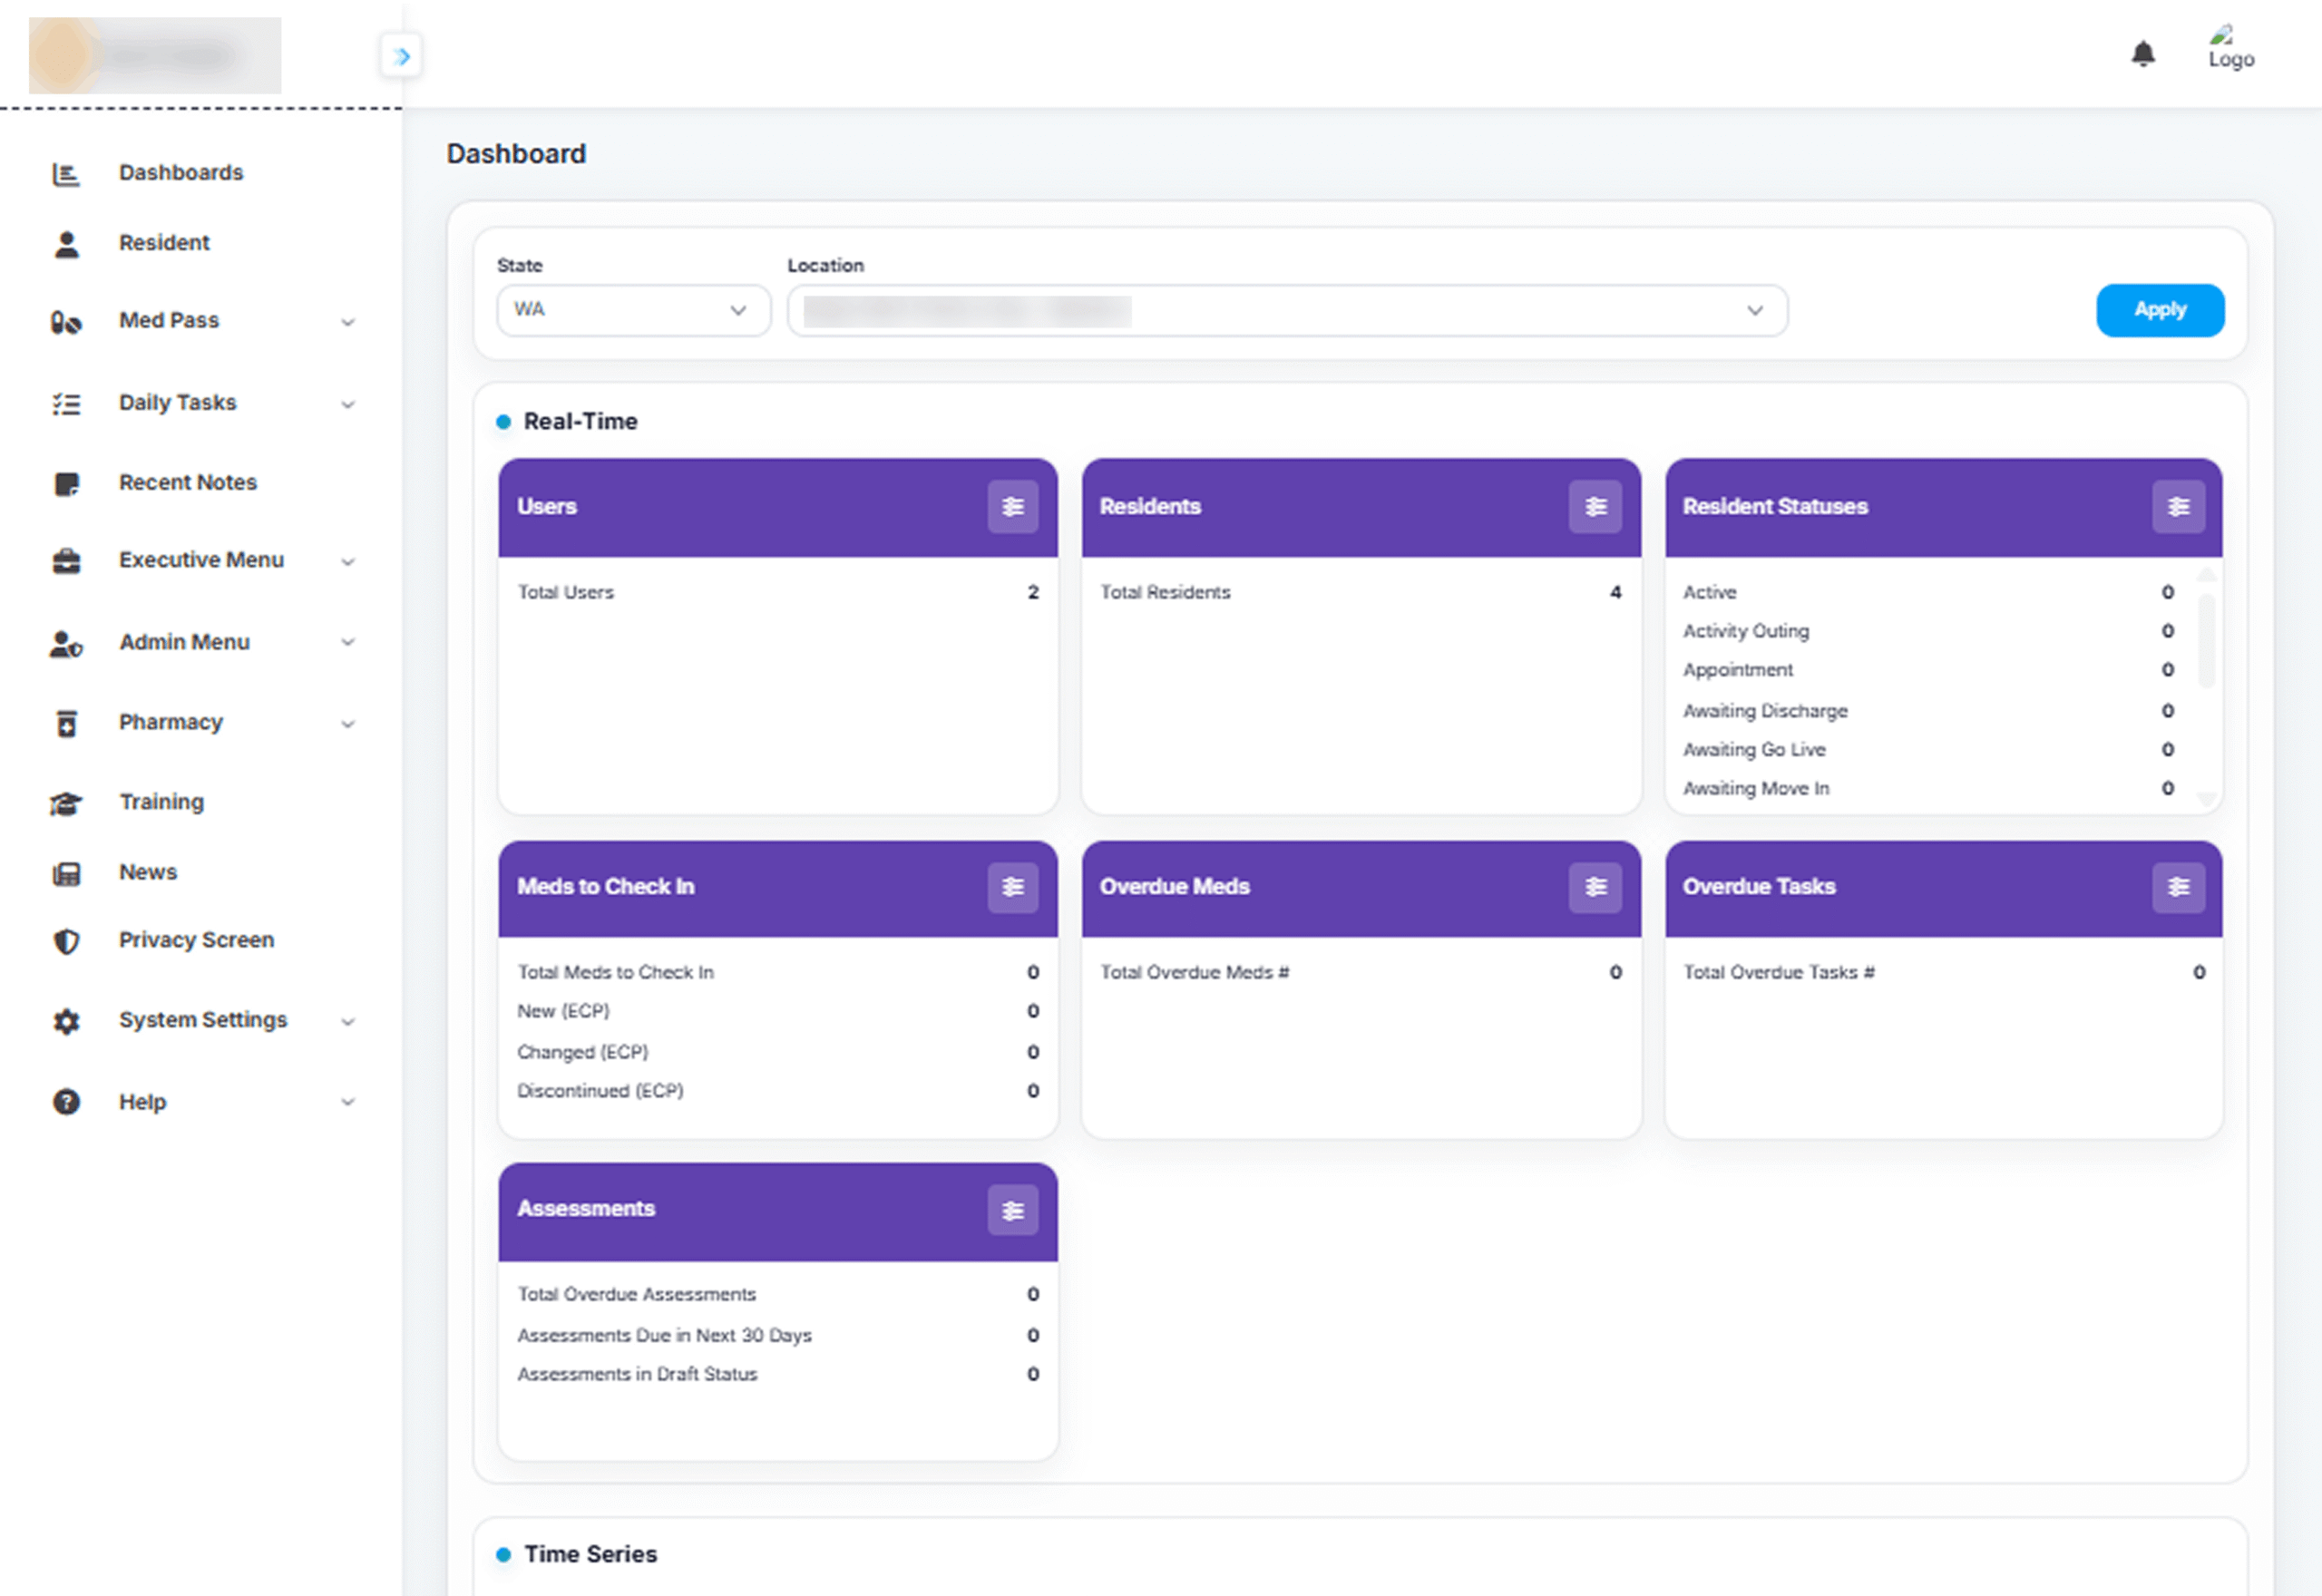Click the notification bell icon
This screenshot has height=1596, width=2322.
tap(2142, 54)
